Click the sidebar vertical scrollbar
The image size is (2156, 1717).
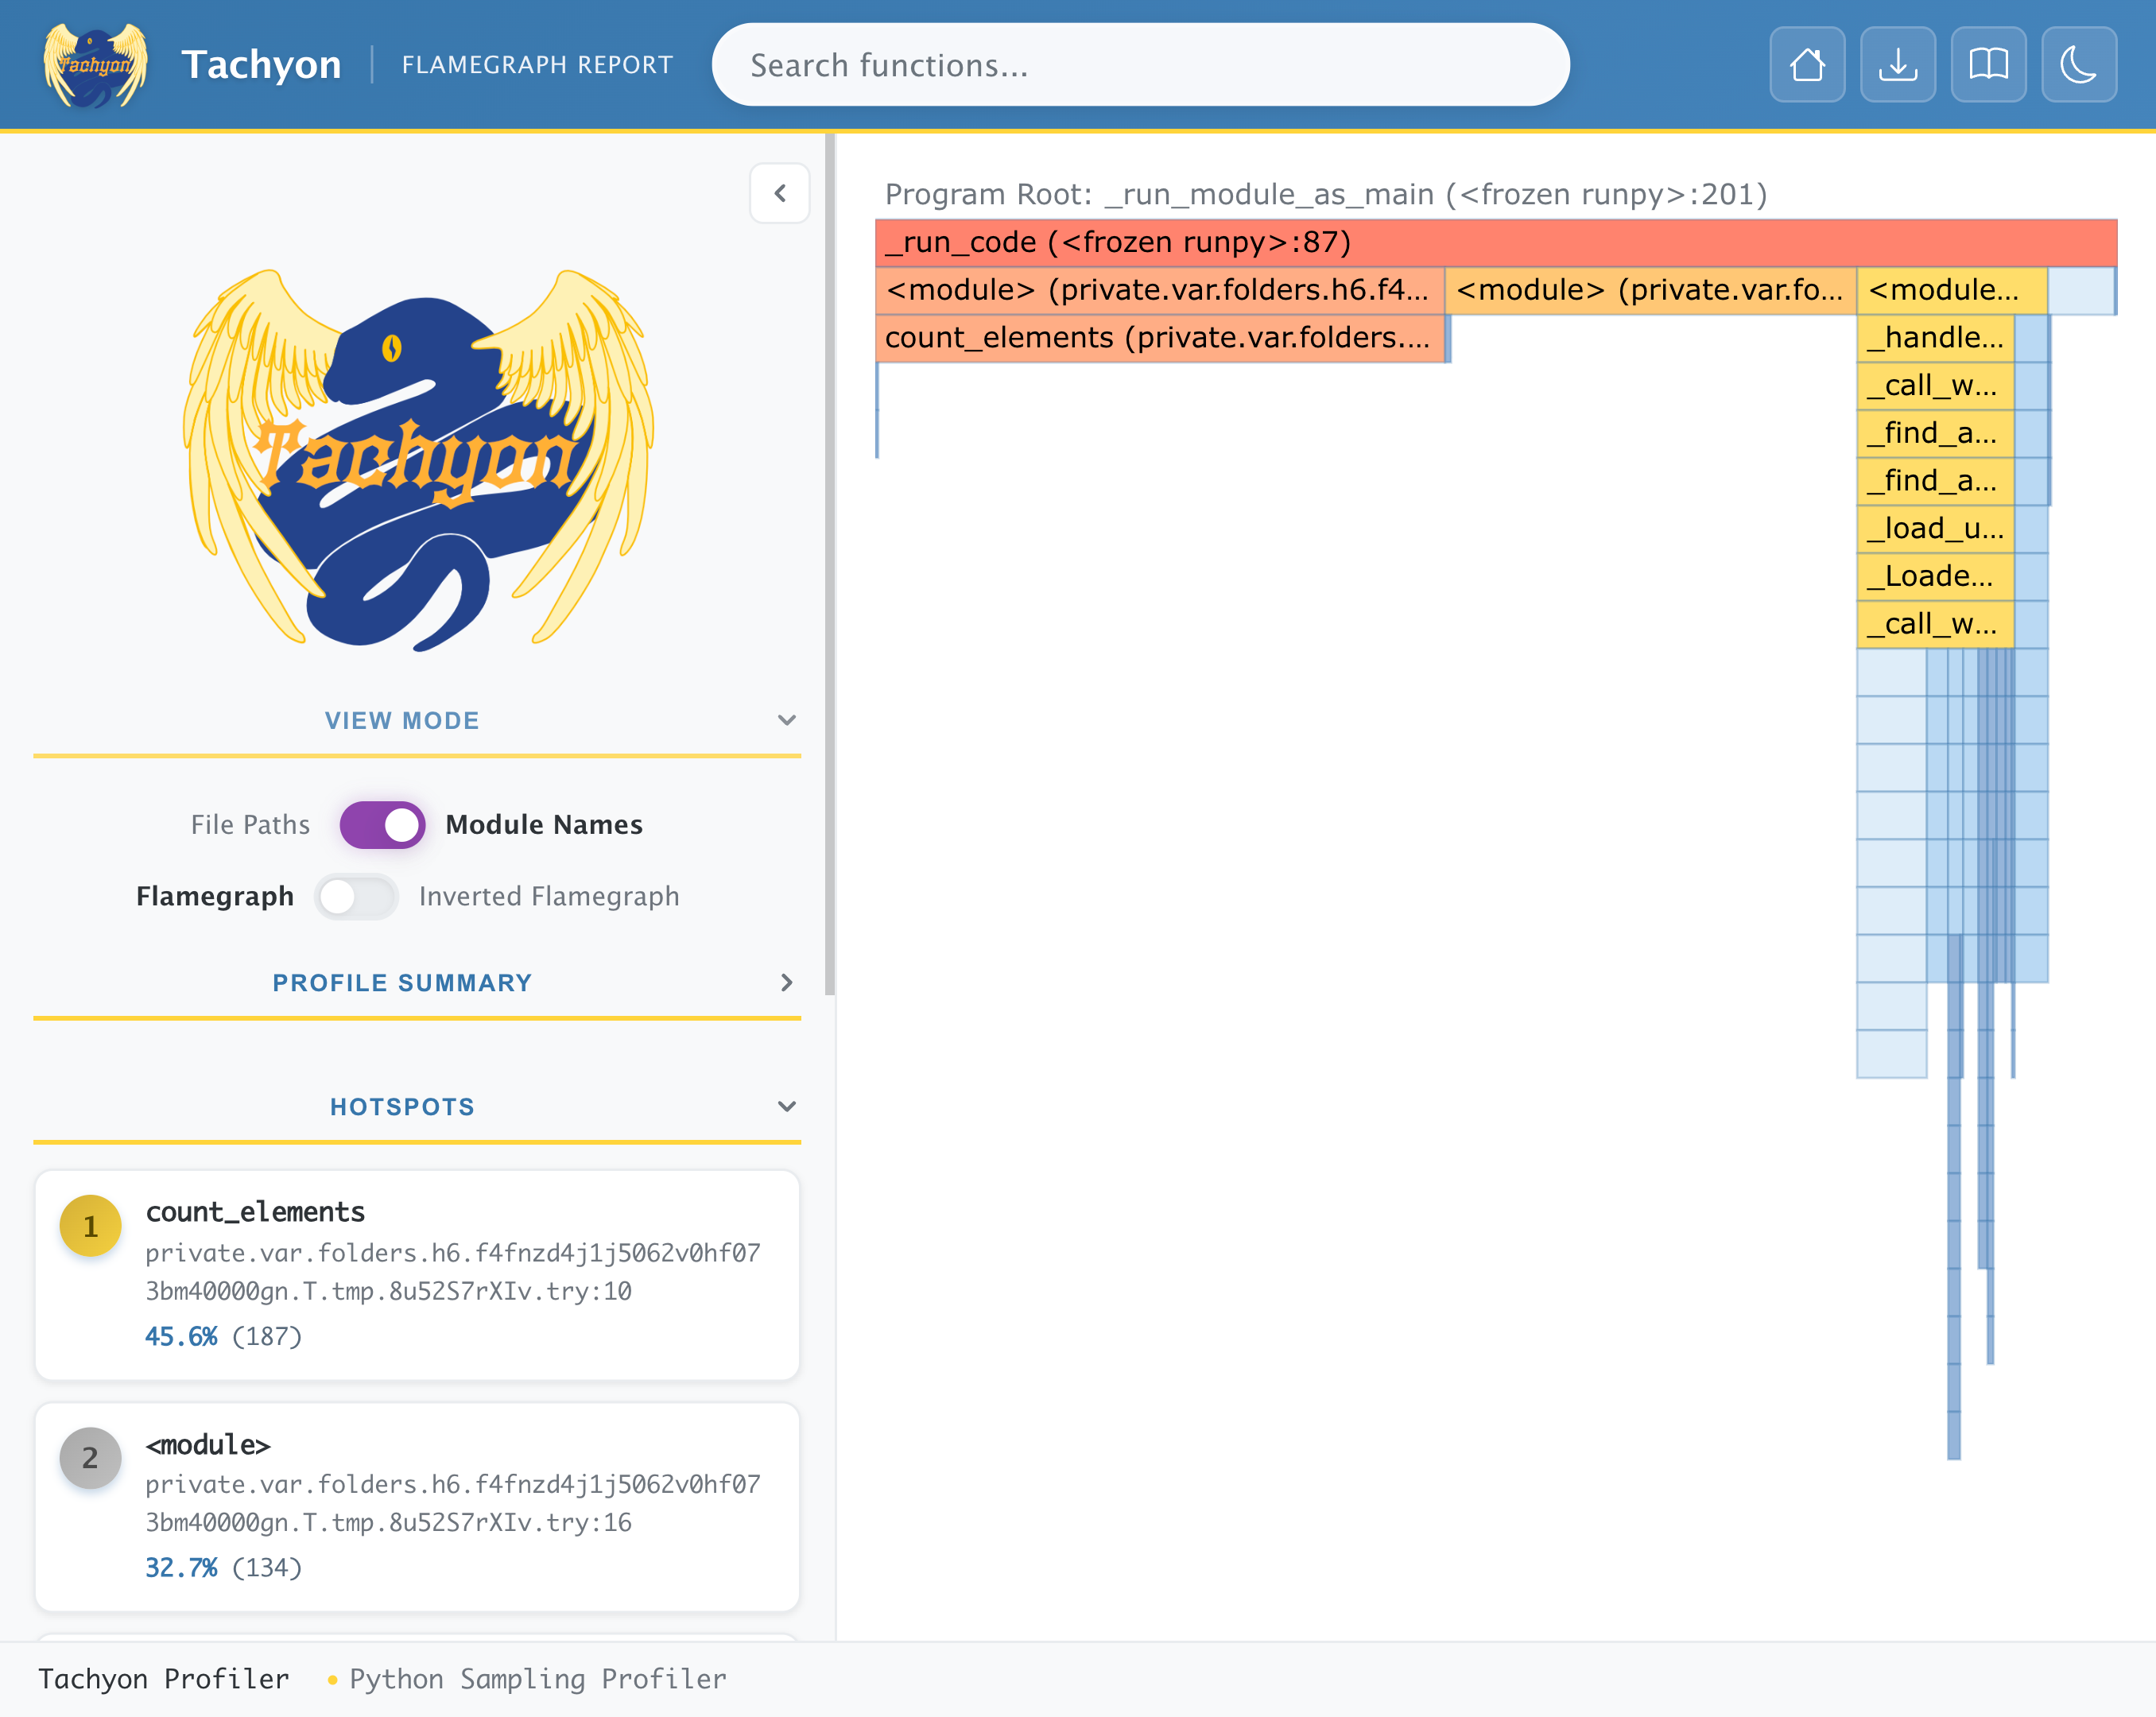[x=829, y=565]
